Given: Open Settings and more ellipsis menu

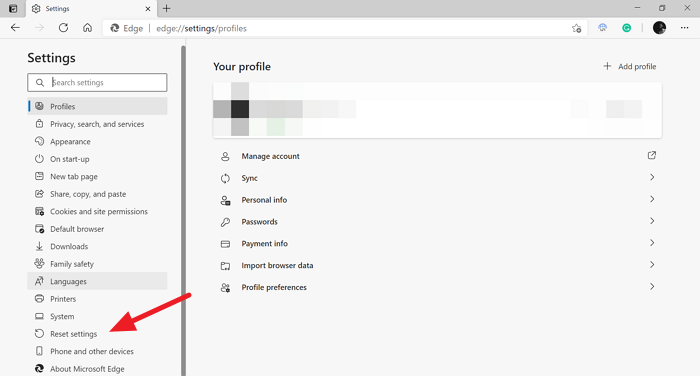Looking at the screenshot, I should point(684,28).
